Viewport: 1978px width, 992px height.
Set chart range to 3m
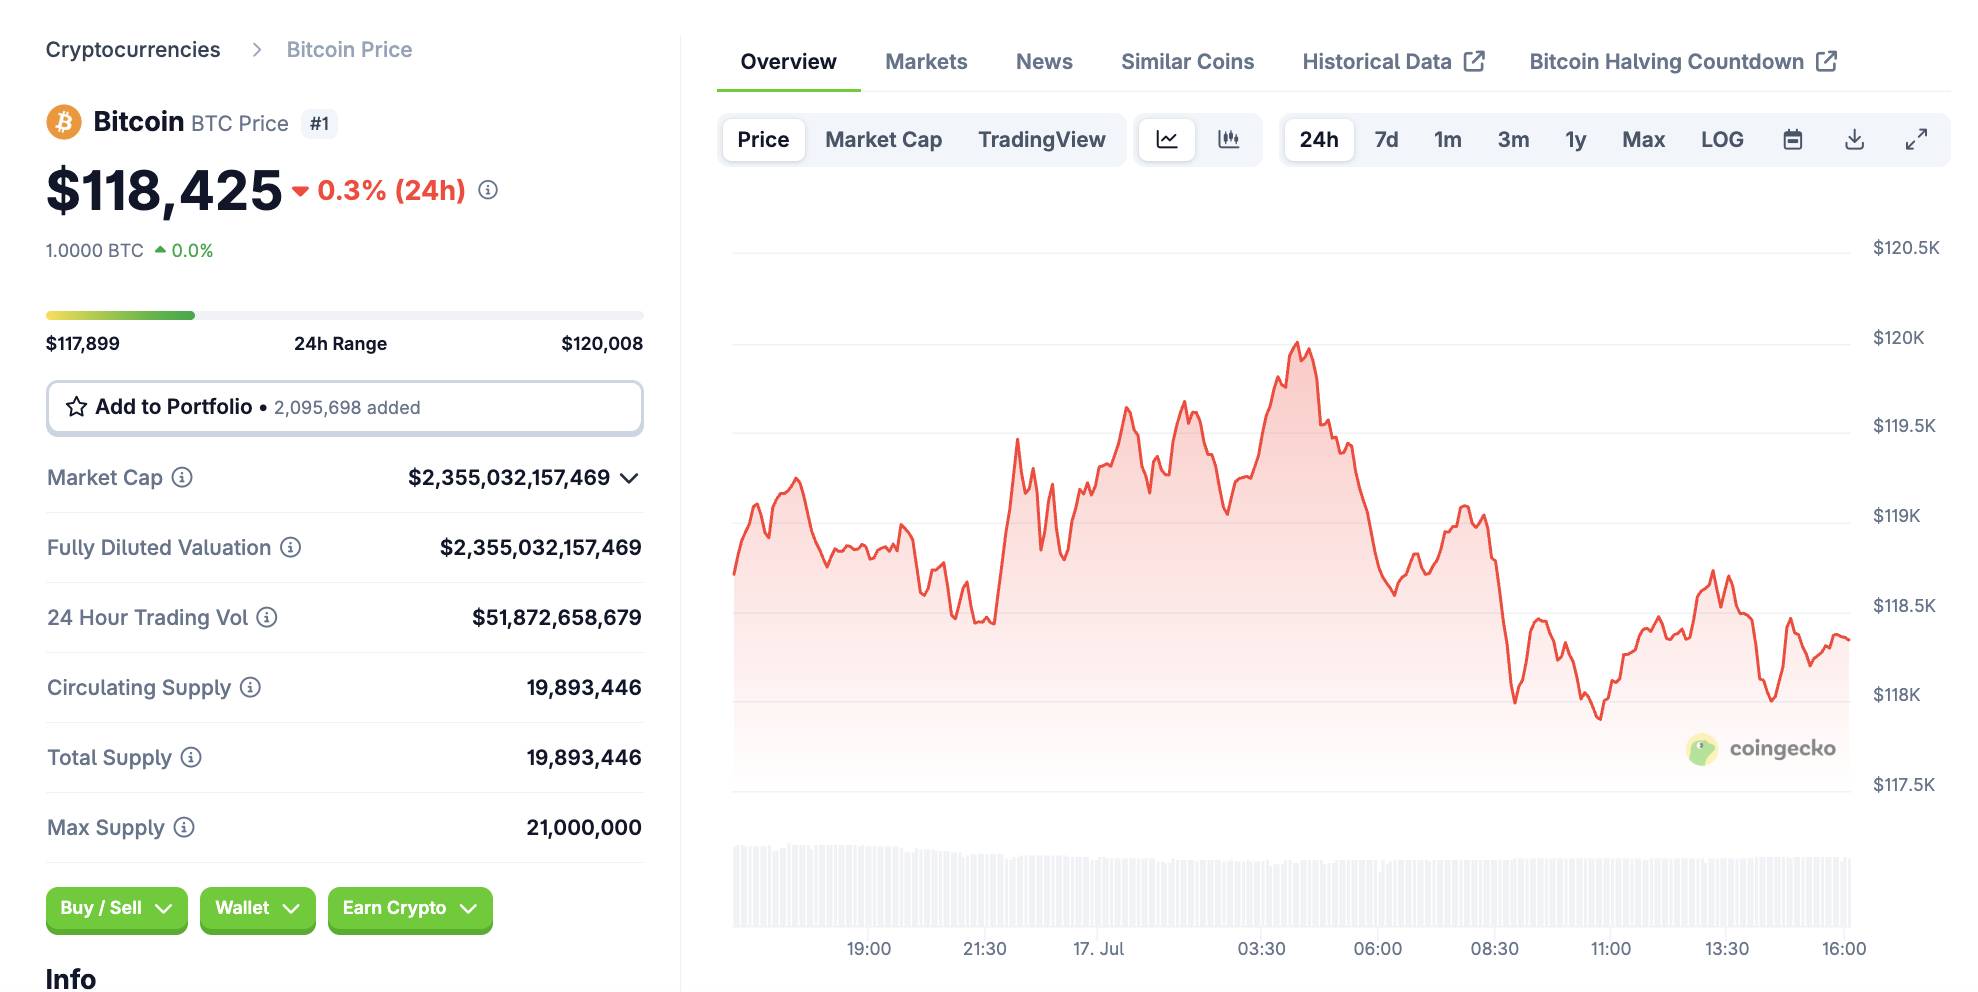(1513, 140)
